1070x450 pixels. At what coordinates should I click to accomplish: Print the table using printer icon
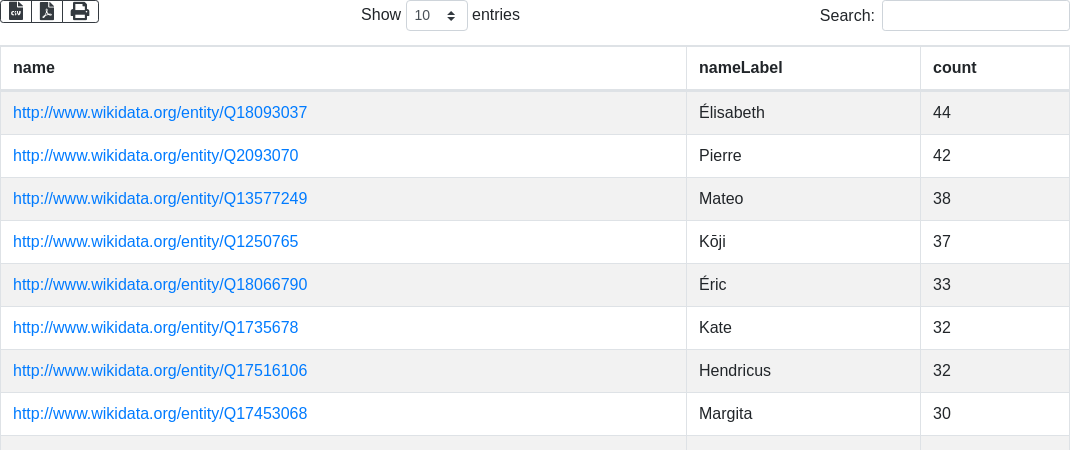(80, 11)
